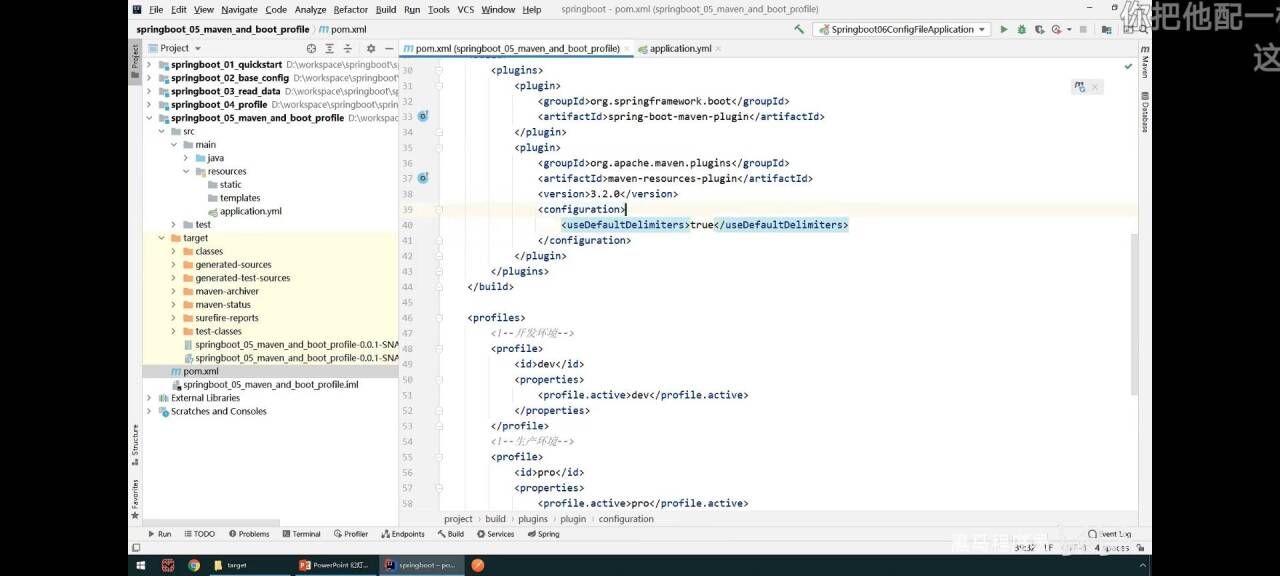
Task: Click the 4 spaces indent indicator
Action: 1112,548
